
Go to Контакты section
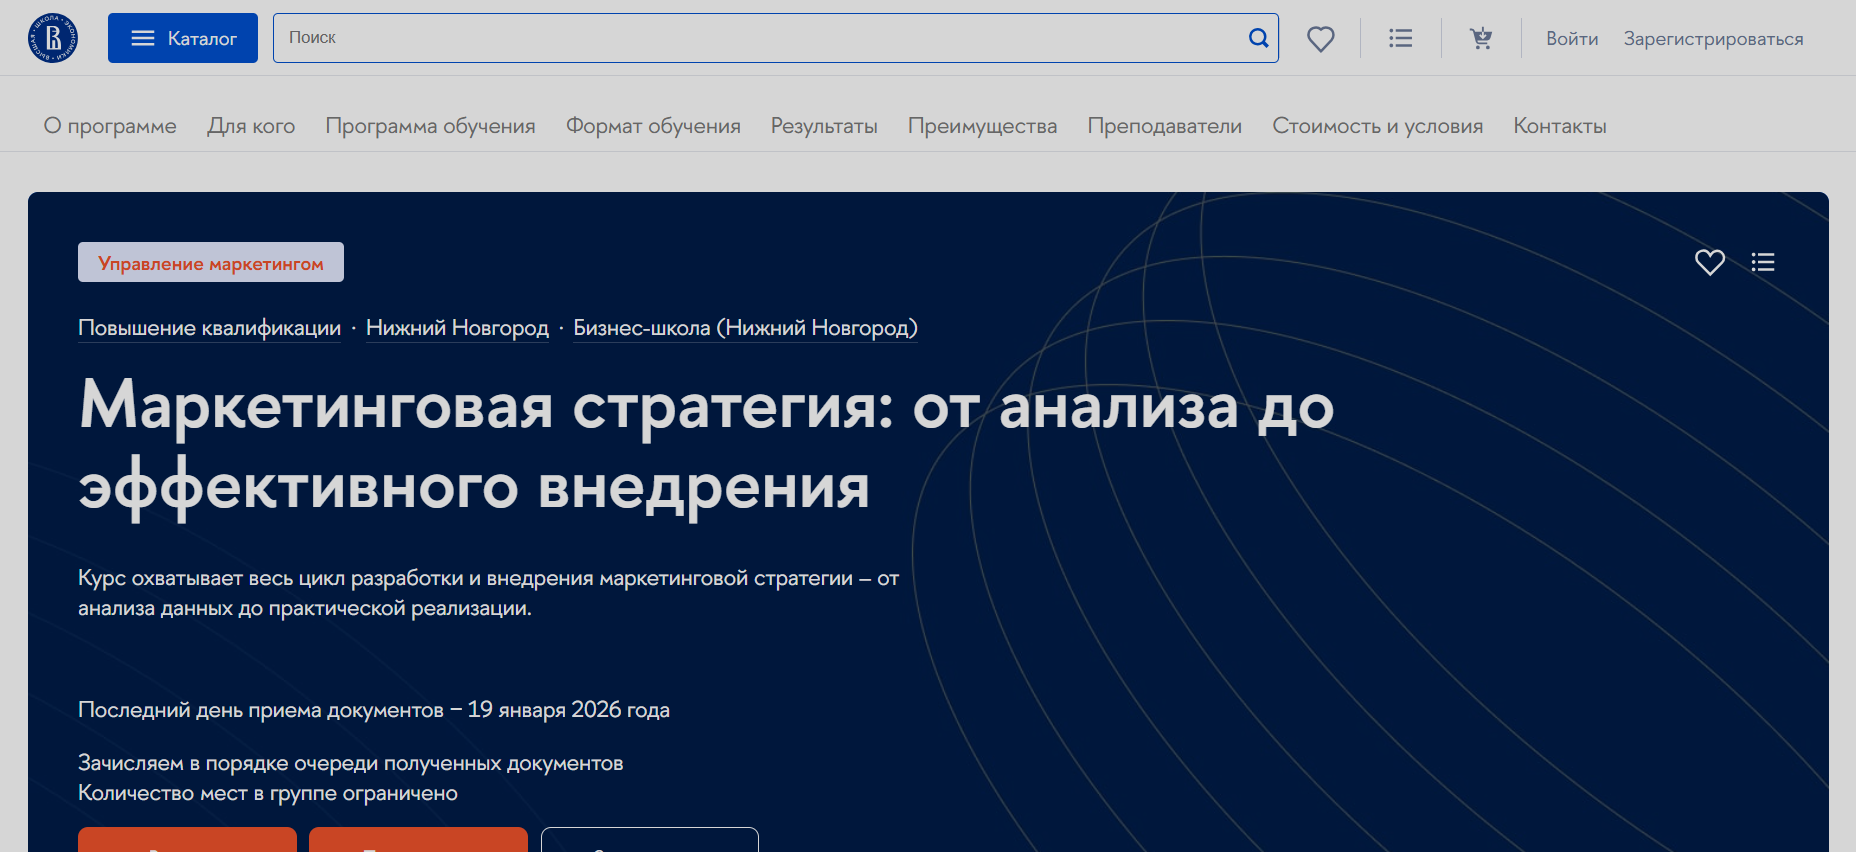1559,126
